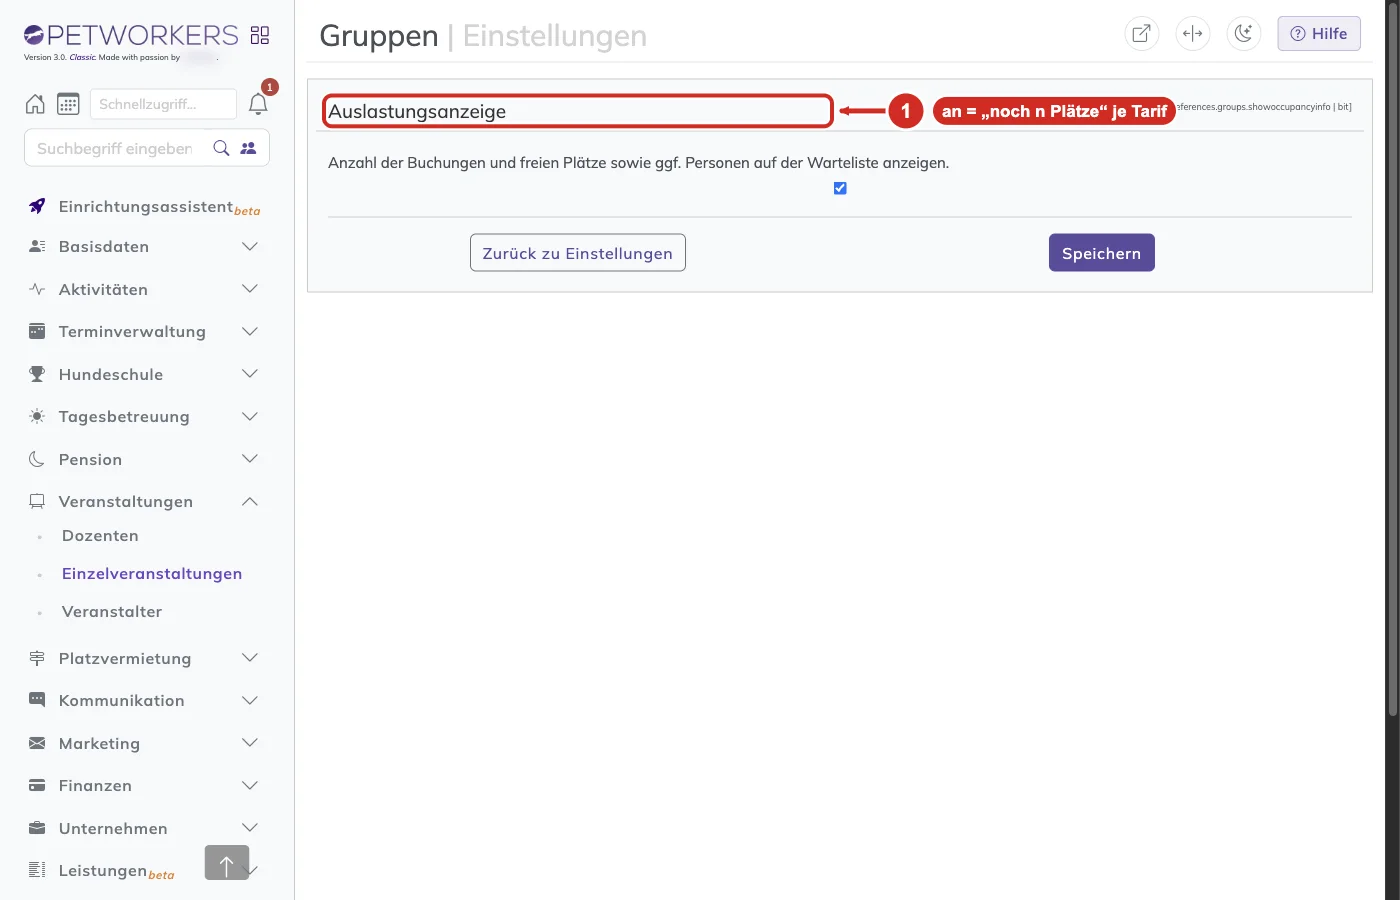Open Finanzen menu entry

point(95,785)
